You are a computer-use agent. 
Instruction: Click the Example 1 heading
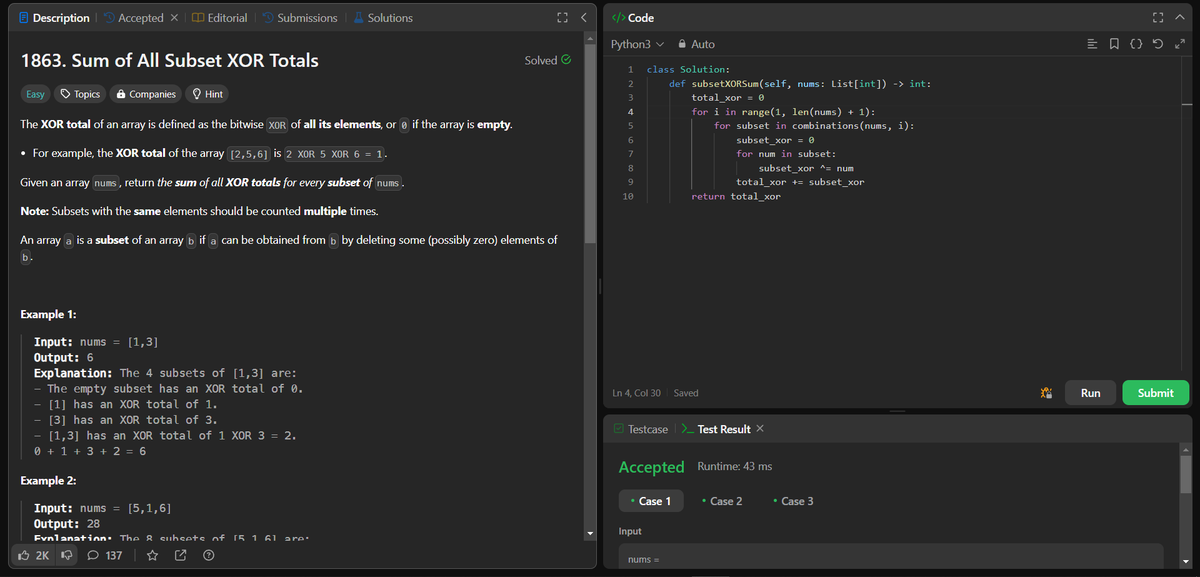(x=49, y=315)
